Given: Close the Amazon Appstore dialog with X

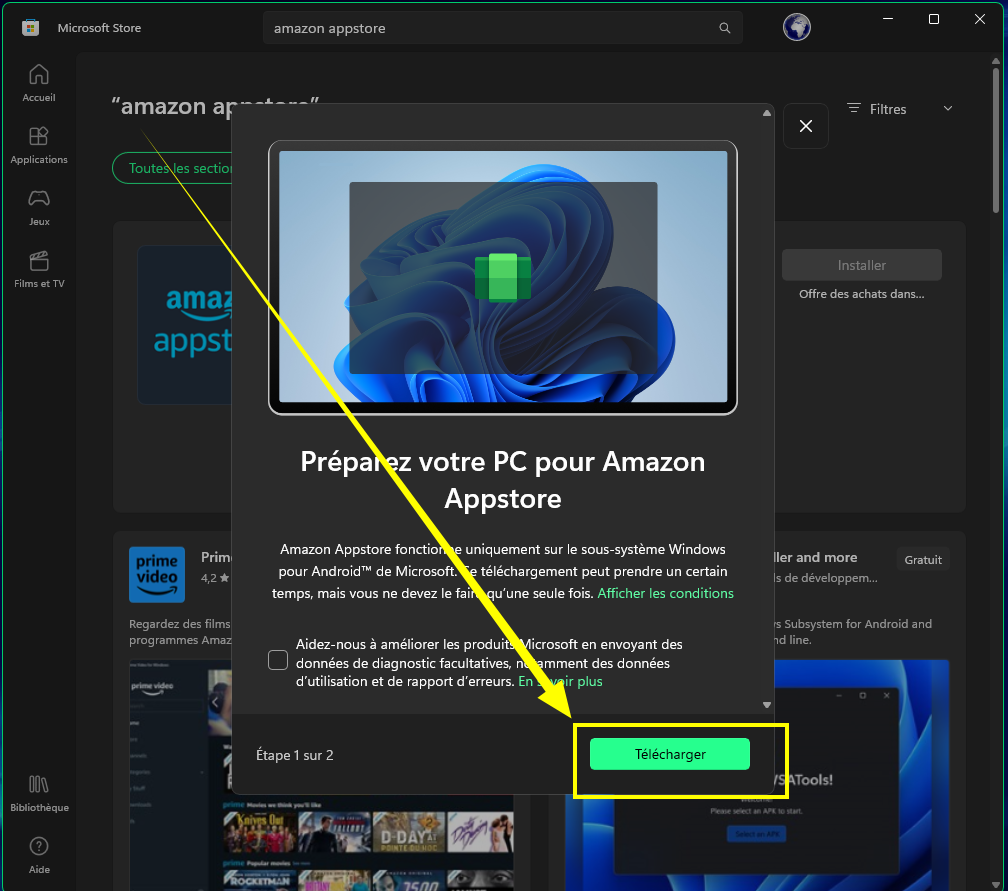Looking at the screenshot, I should pos(806,126).
